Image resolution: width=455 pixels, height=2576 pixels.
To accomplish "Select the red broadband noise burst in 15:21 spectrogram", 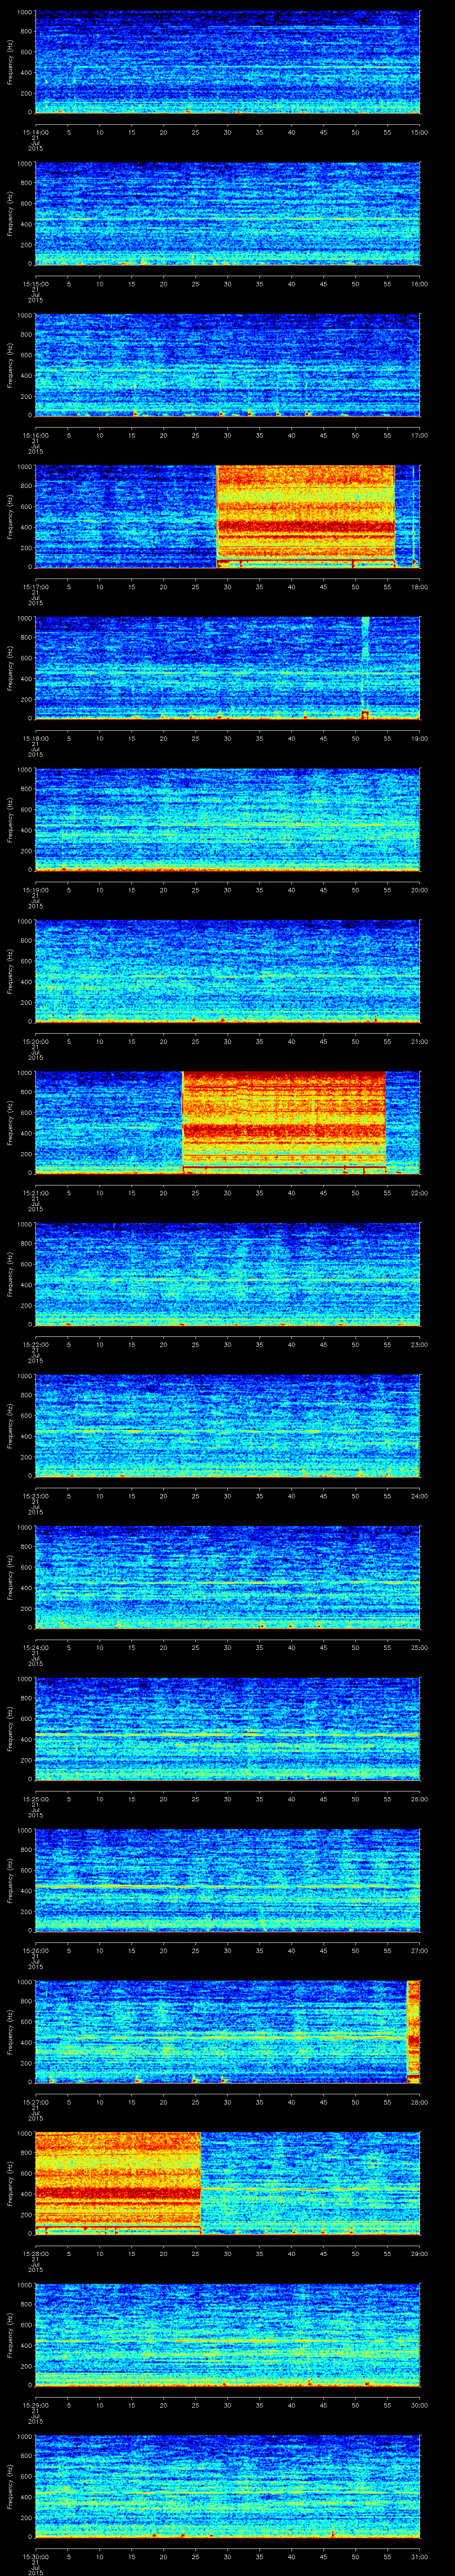I will (284, 1122).
